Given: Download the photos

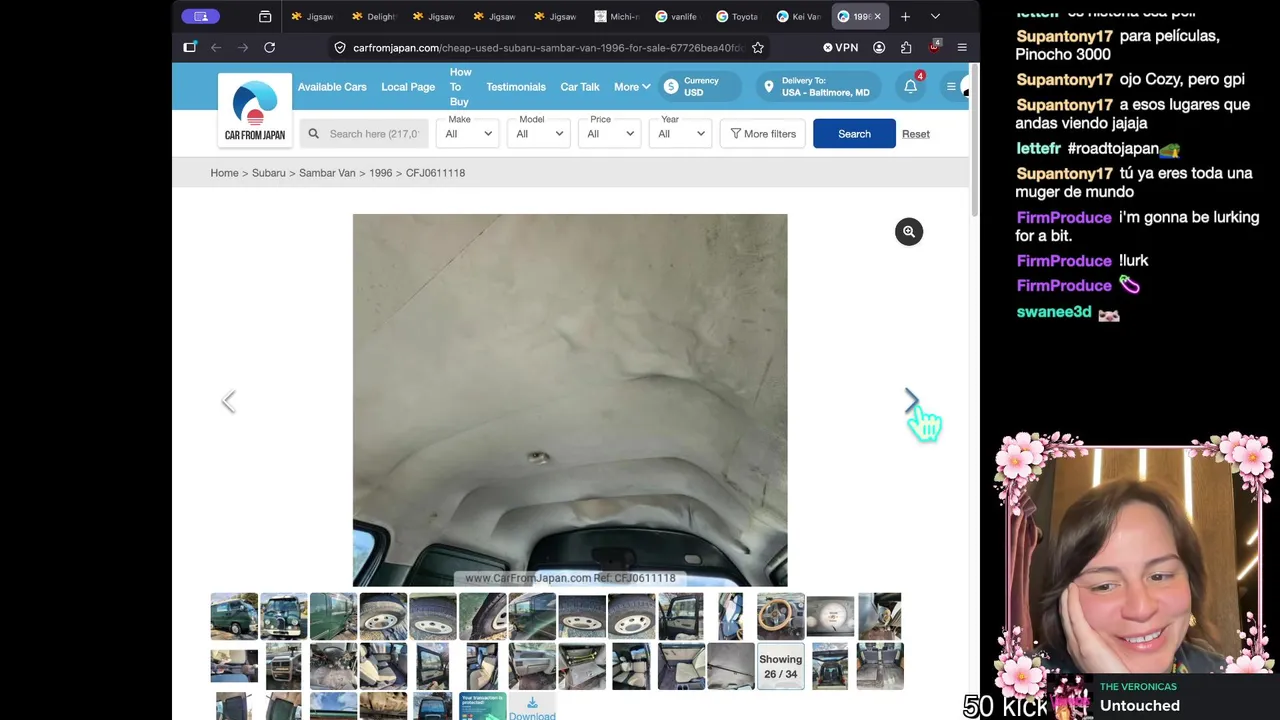Looking at the screenshot, I should coord(532,708).
